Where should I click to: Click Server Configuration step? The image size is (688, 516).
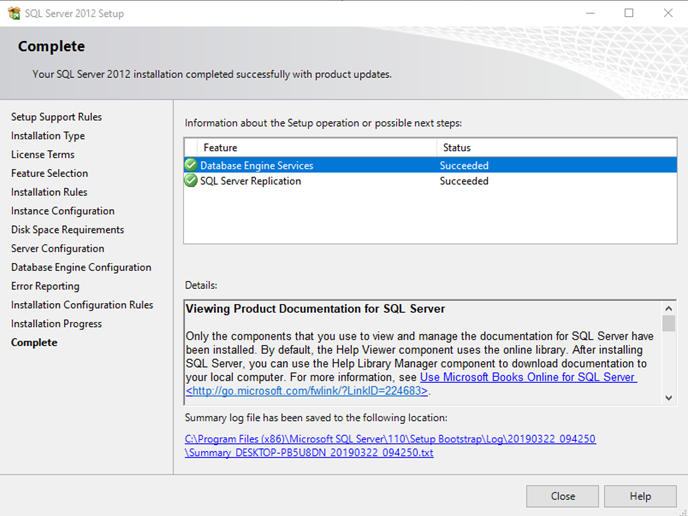57,248
